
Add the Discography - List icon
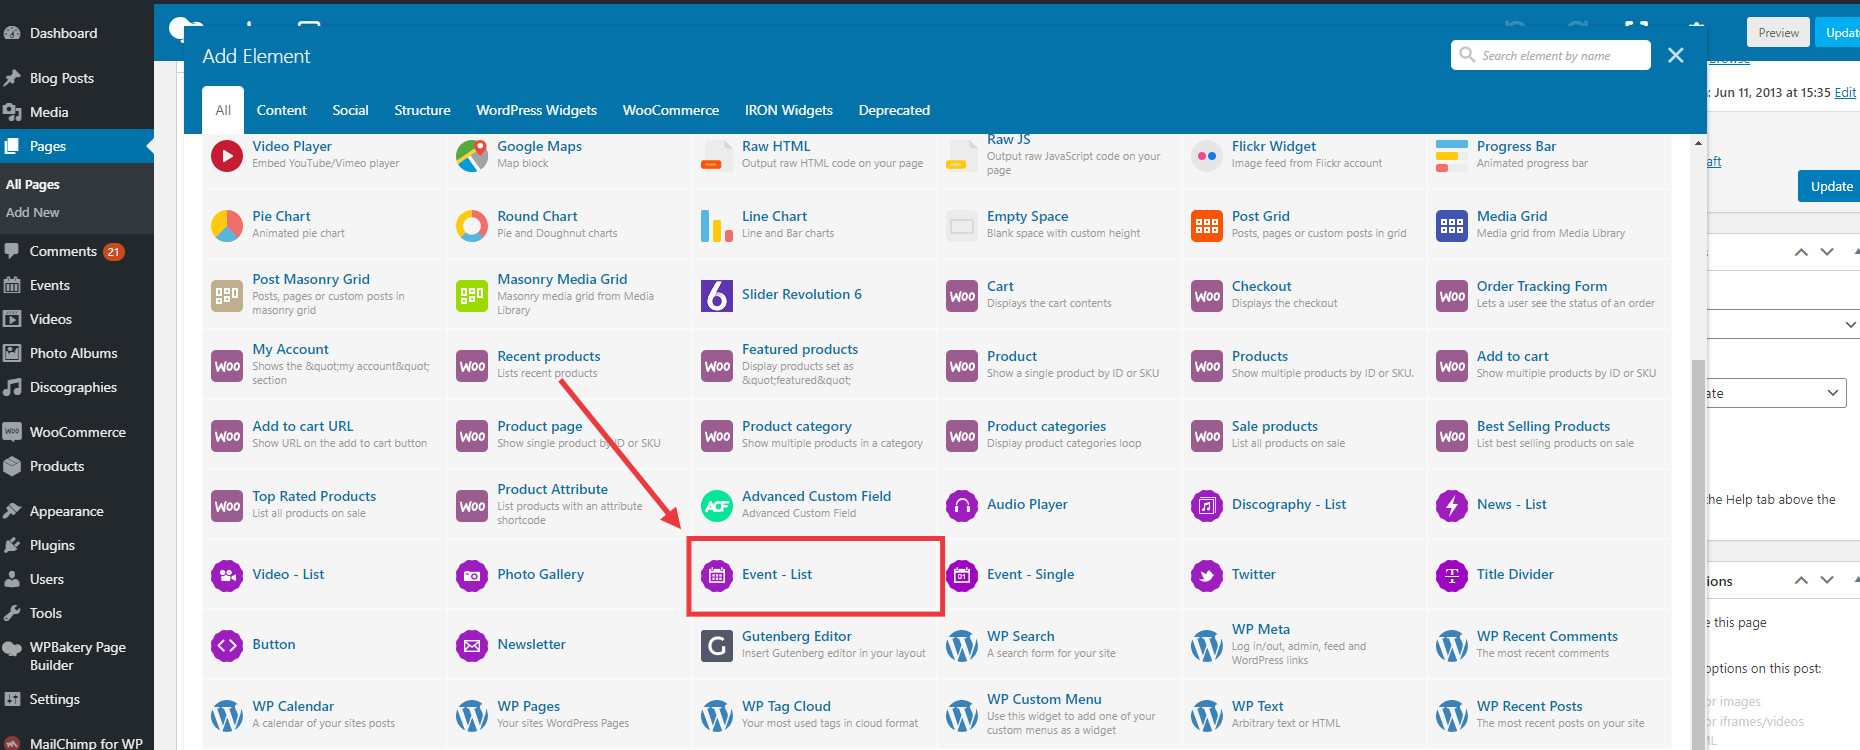(1207, 506)
